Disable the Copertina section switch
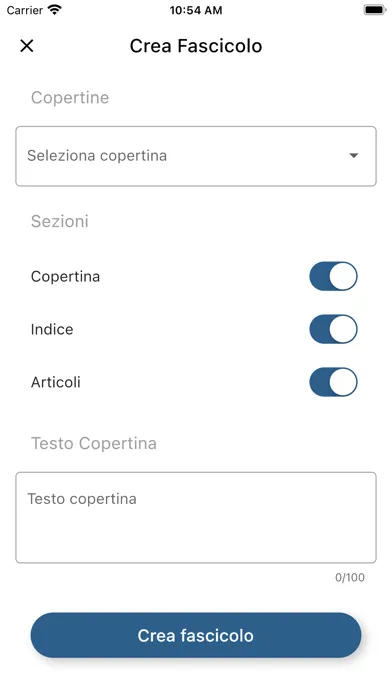Viewport: 392px width, 696px height. (x=333, y=276)
